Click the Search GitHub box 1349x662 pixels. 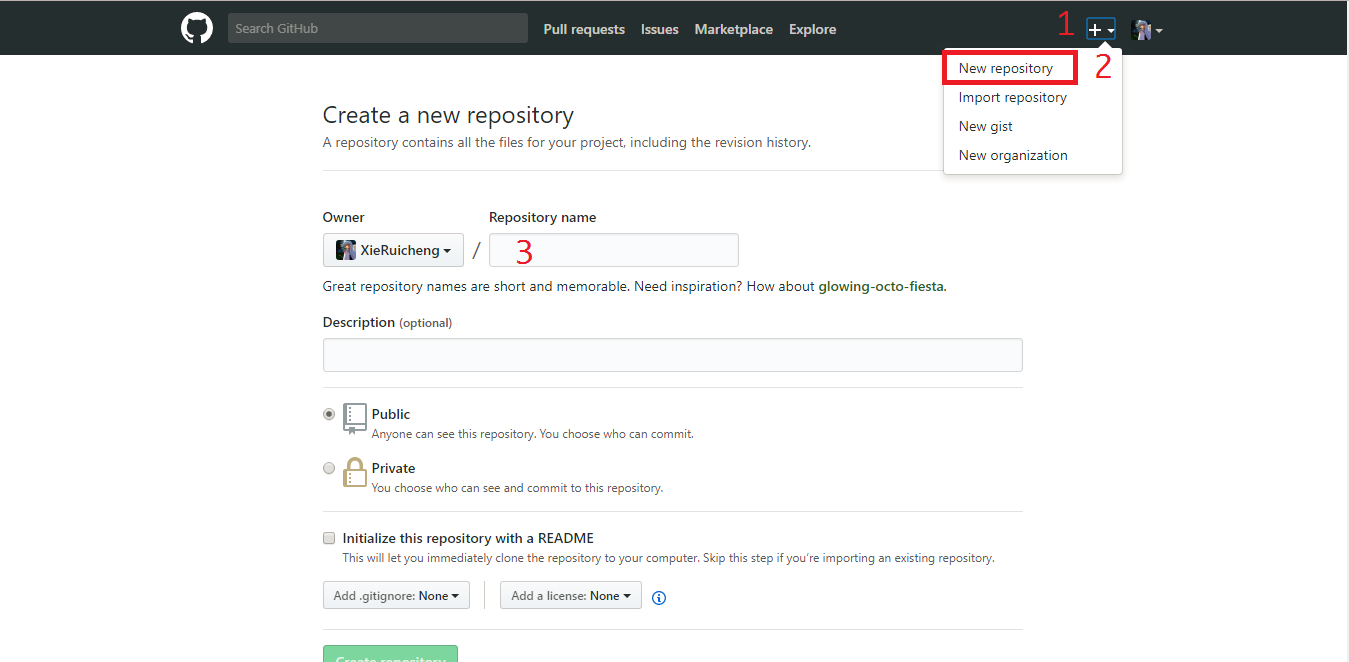(377, 28)
